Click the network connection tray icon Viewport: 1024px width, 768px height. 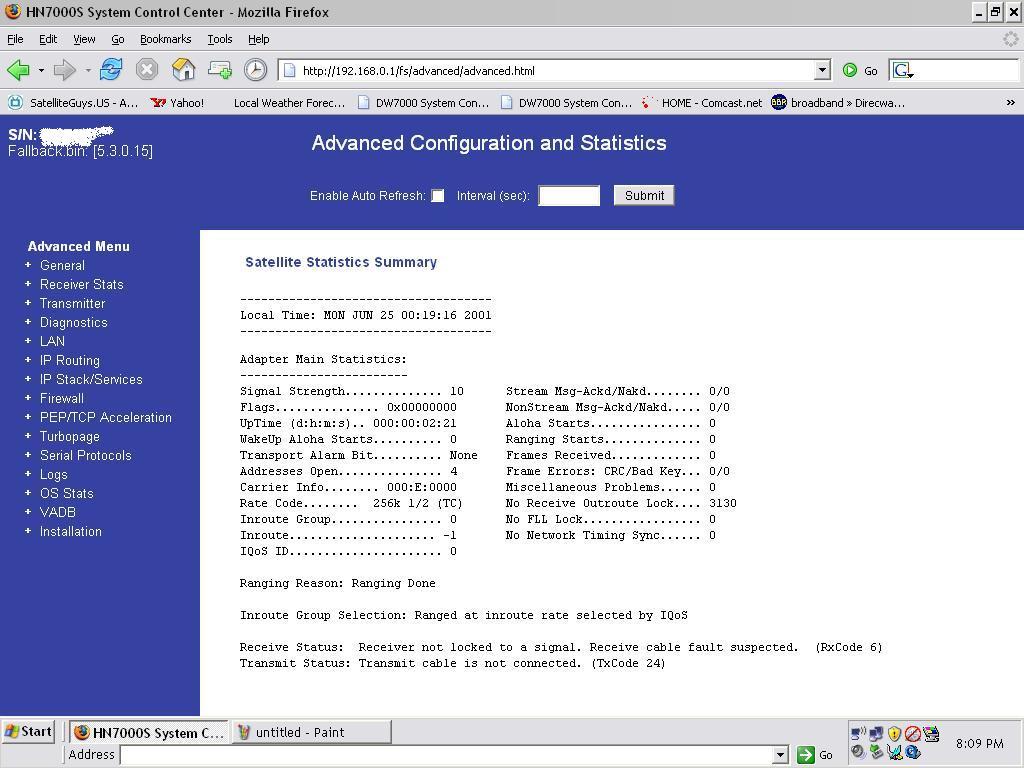click(x=876, y=734)
